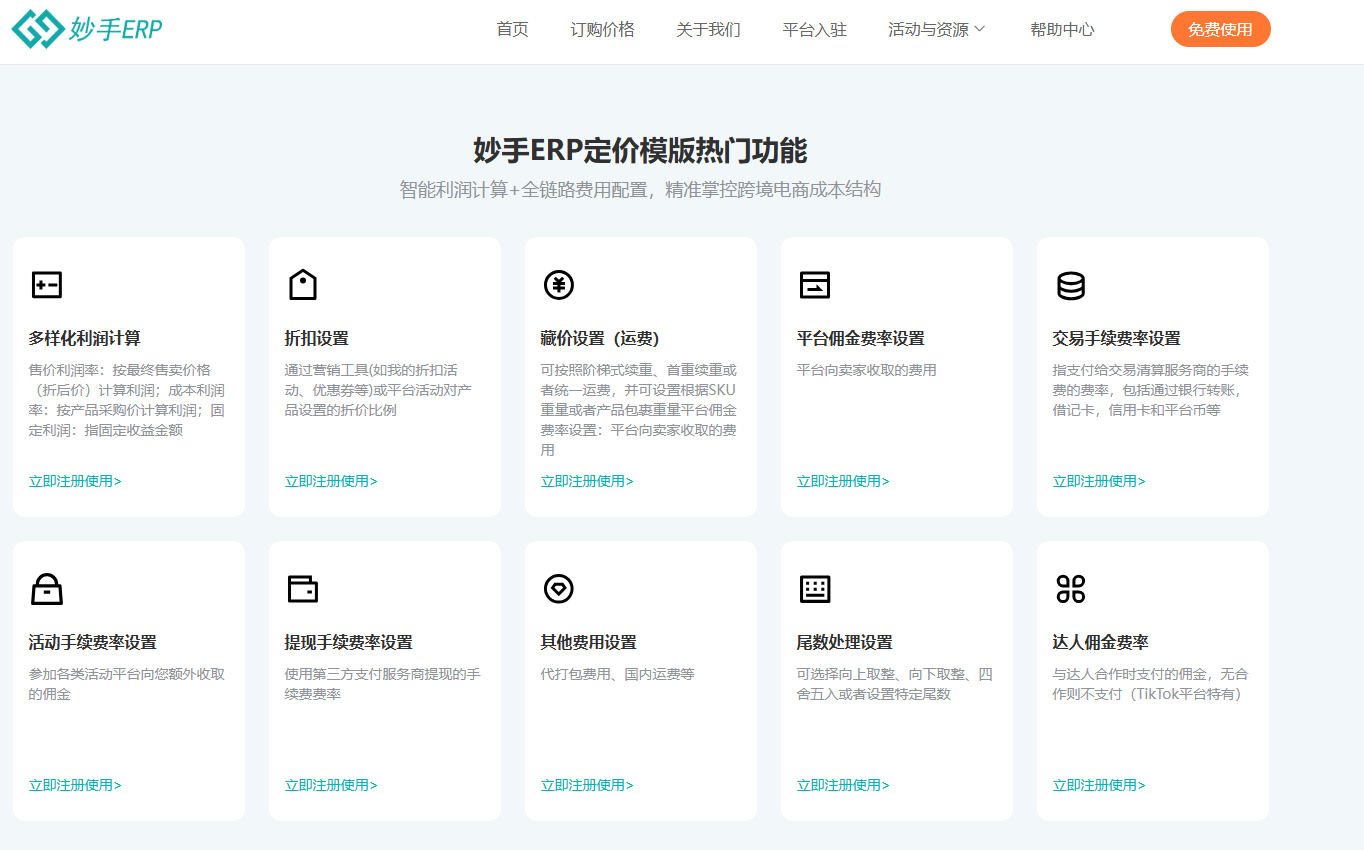The width and height of the screenshot is (1364, 850).
Task: Click the description starting 可选择向上取整
Action: (x=895, y=684)
